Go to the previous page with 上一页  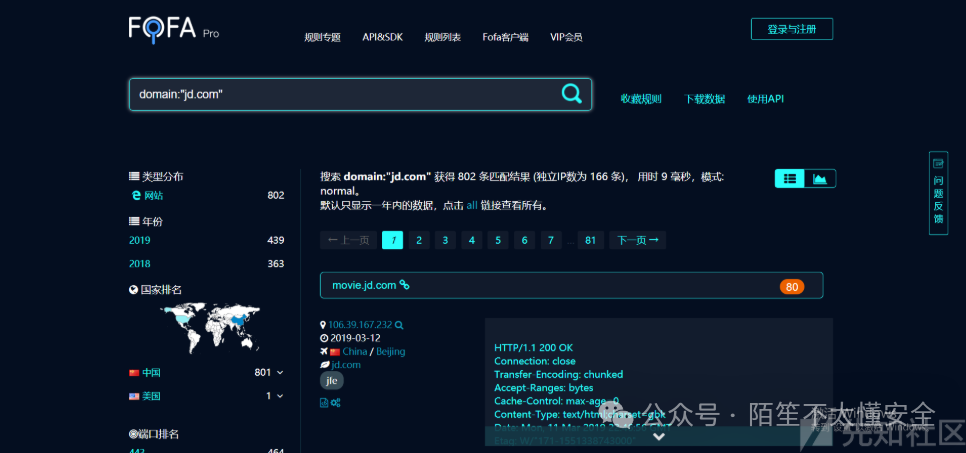[348, 240]
